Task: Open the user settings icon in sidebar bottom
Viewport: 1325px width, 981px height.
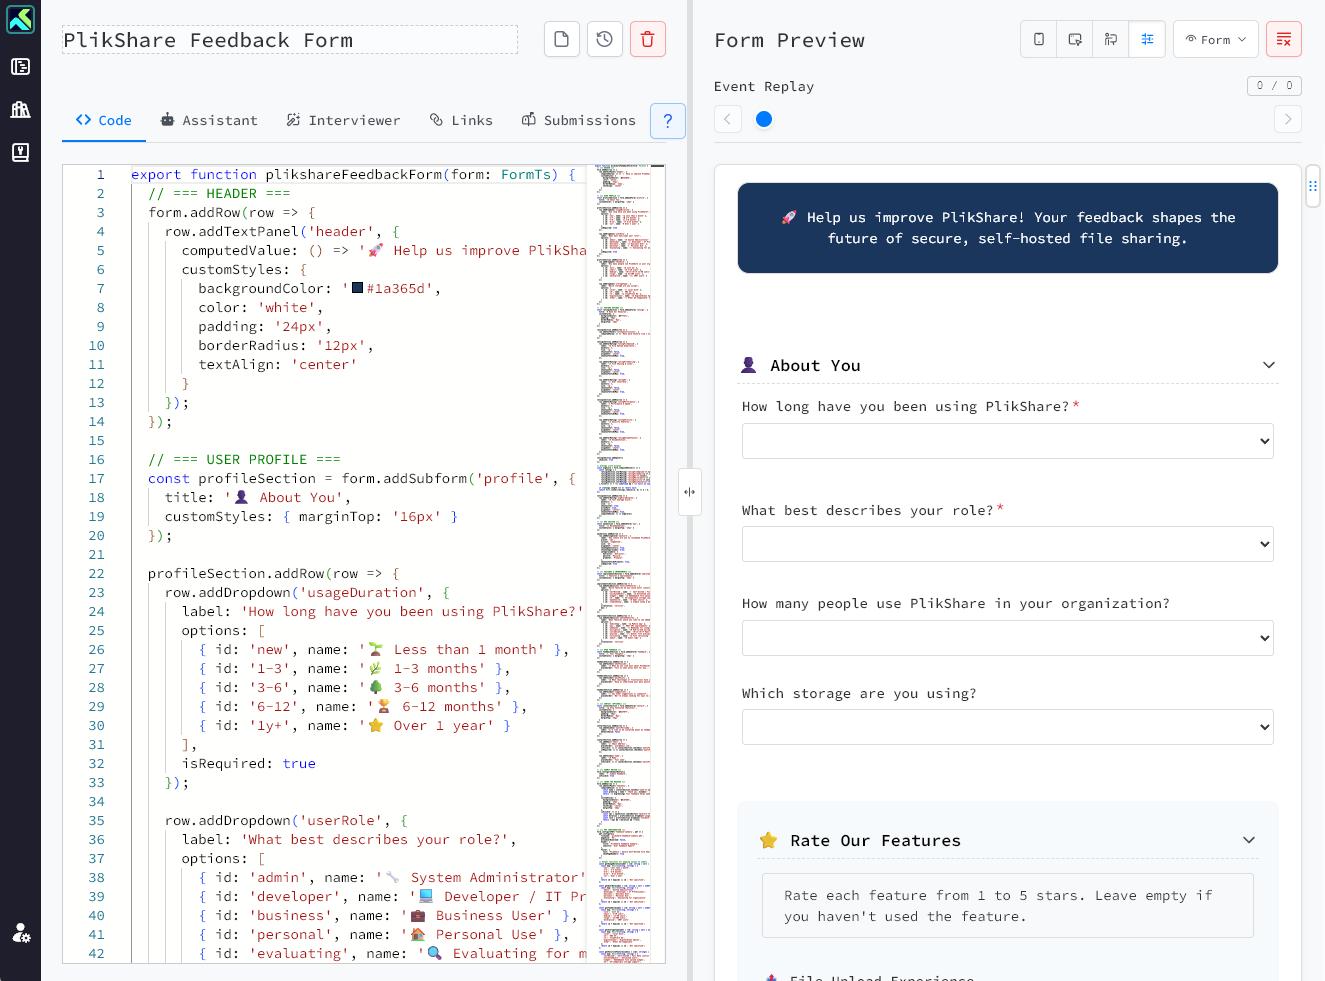Action: 20,933
